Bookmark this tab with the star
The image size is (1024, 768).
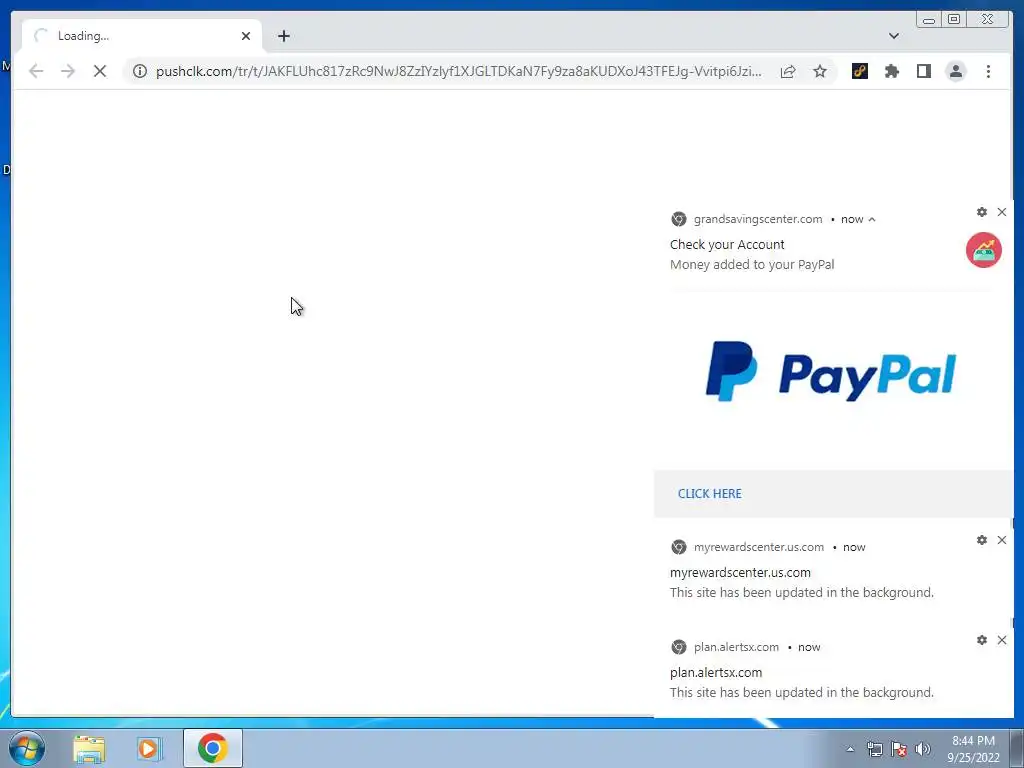coord(820,71)
